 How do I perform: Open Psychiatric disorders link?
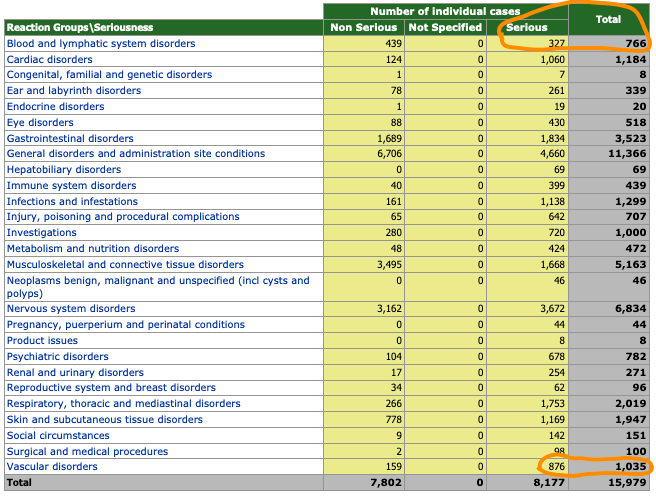(x=57, y=356)
